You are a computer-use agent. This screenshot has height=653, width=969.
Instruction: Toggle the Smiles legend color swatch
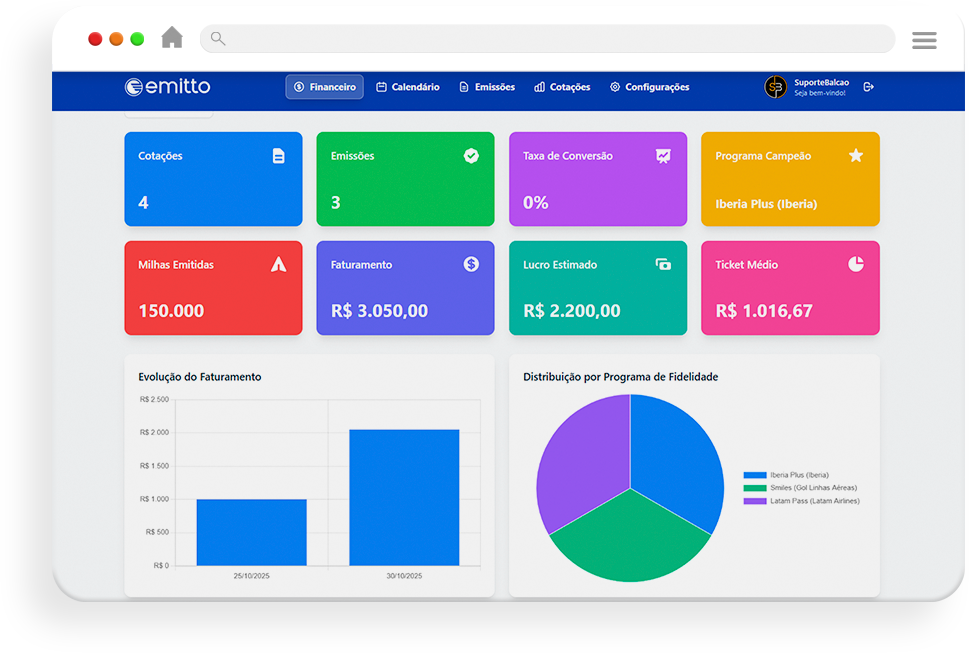pos(754,488)
